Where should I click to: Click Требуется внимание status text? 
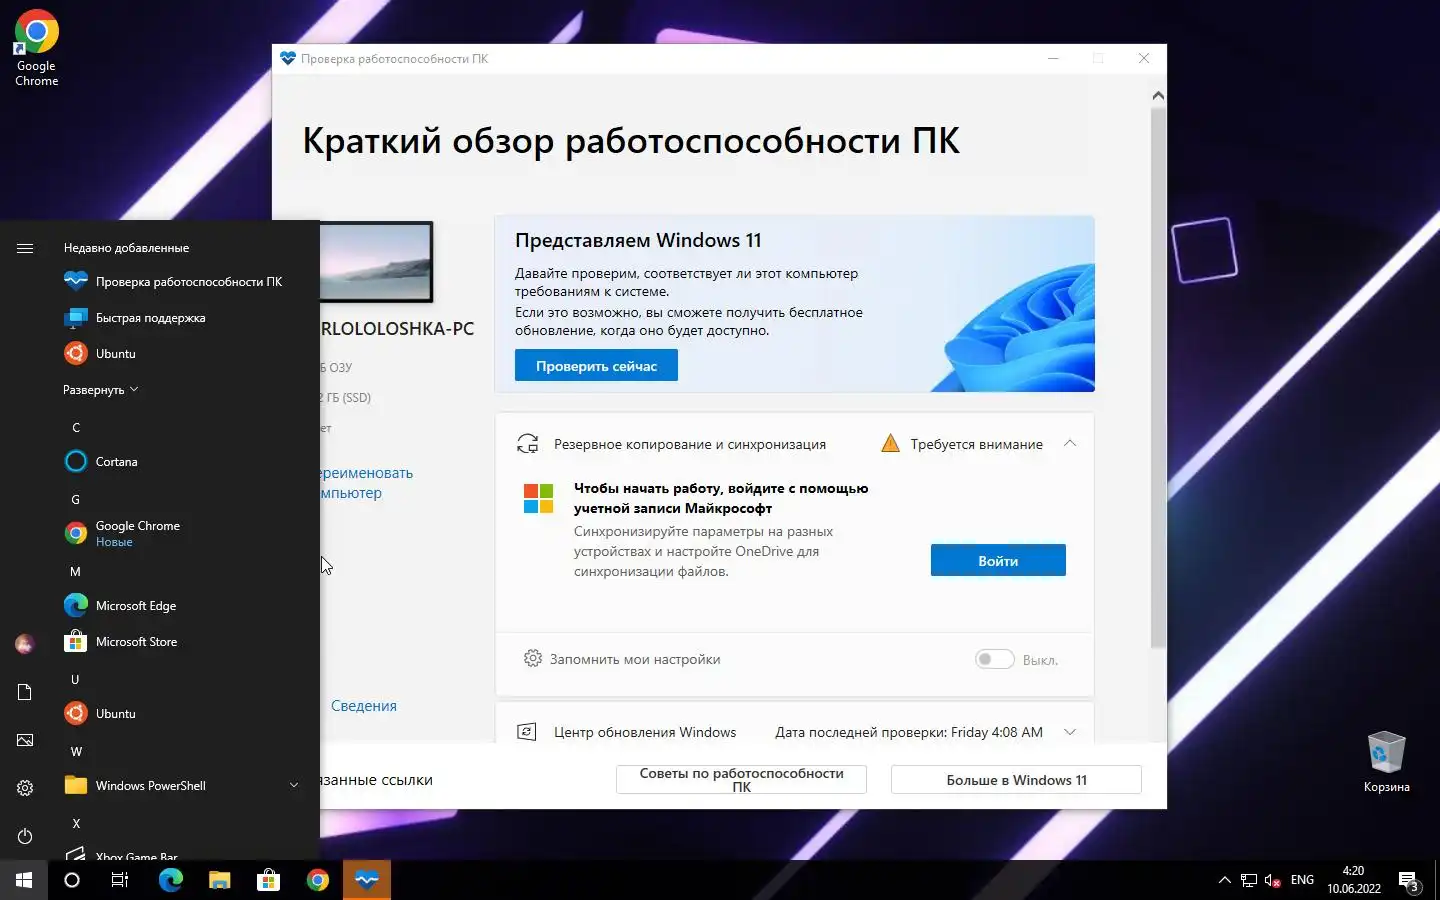[976, 444]
